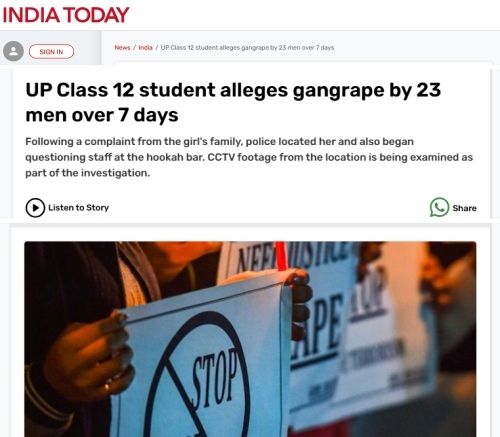This screenshot has width=500, height=437.
Task: Open the India breadcrumb section
Action: click(x=145, y=48)
